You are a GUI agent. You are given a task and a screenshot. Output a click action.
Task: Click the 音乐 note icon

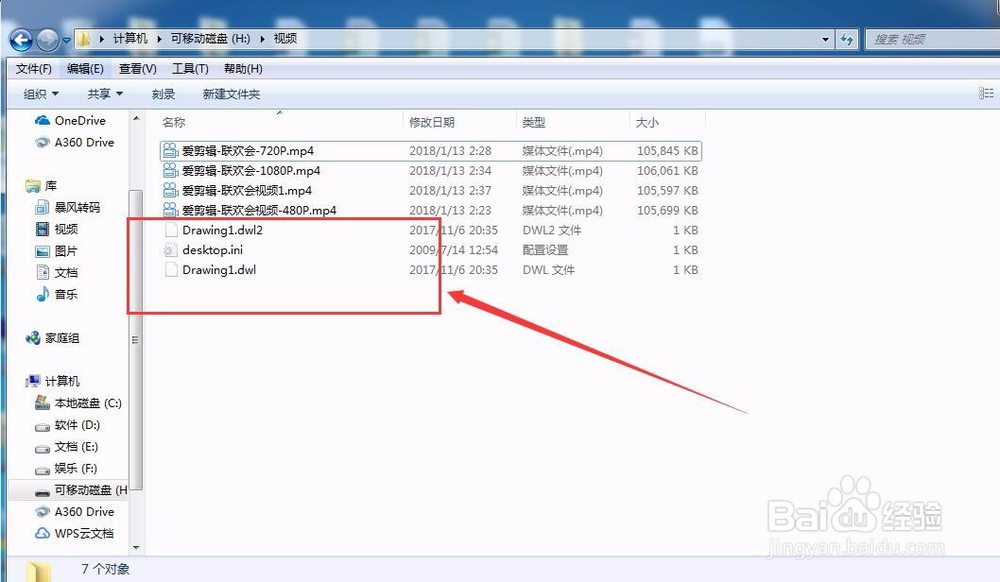(42, 294)
